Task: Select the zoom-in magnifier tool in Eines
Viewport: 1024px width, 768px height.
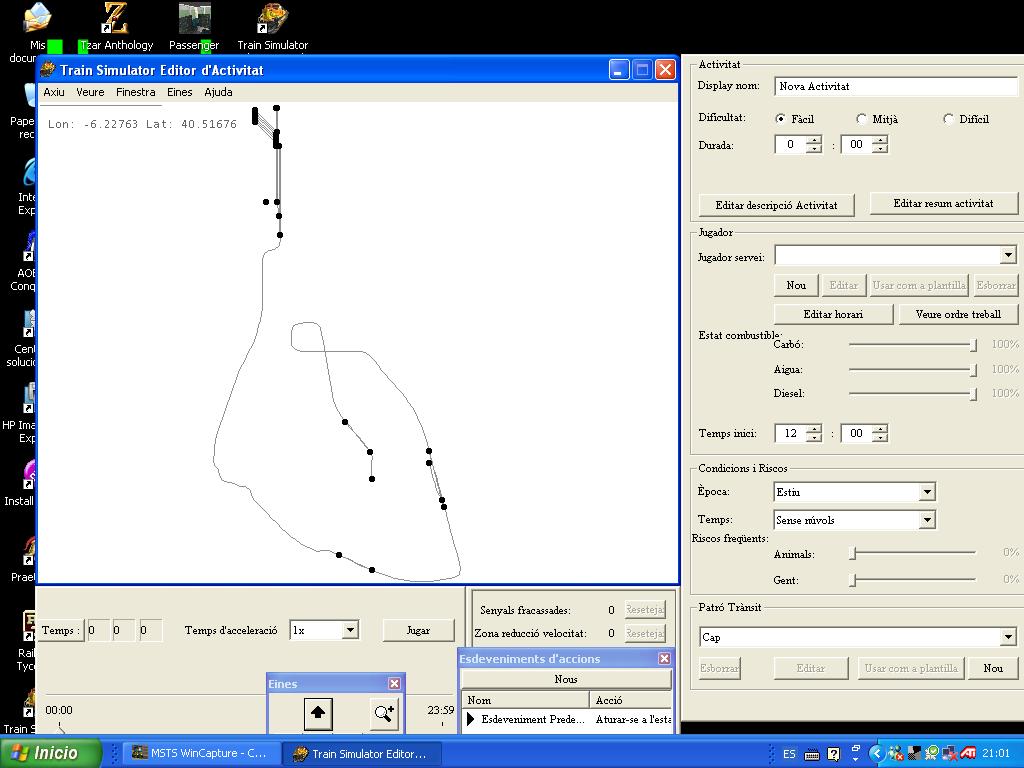Action: (x=384, y=713)
